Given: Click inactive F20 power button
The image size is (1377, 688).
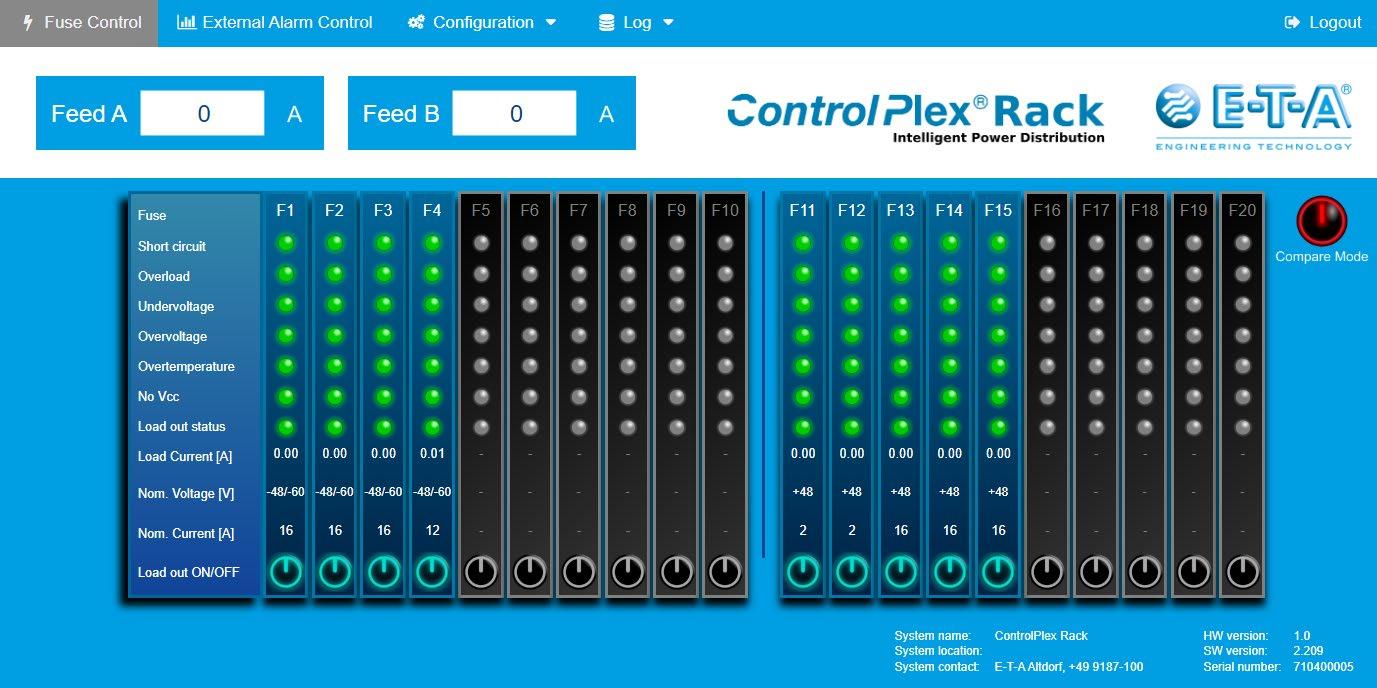Looking at the screenshot, I should coord(1243,571).
